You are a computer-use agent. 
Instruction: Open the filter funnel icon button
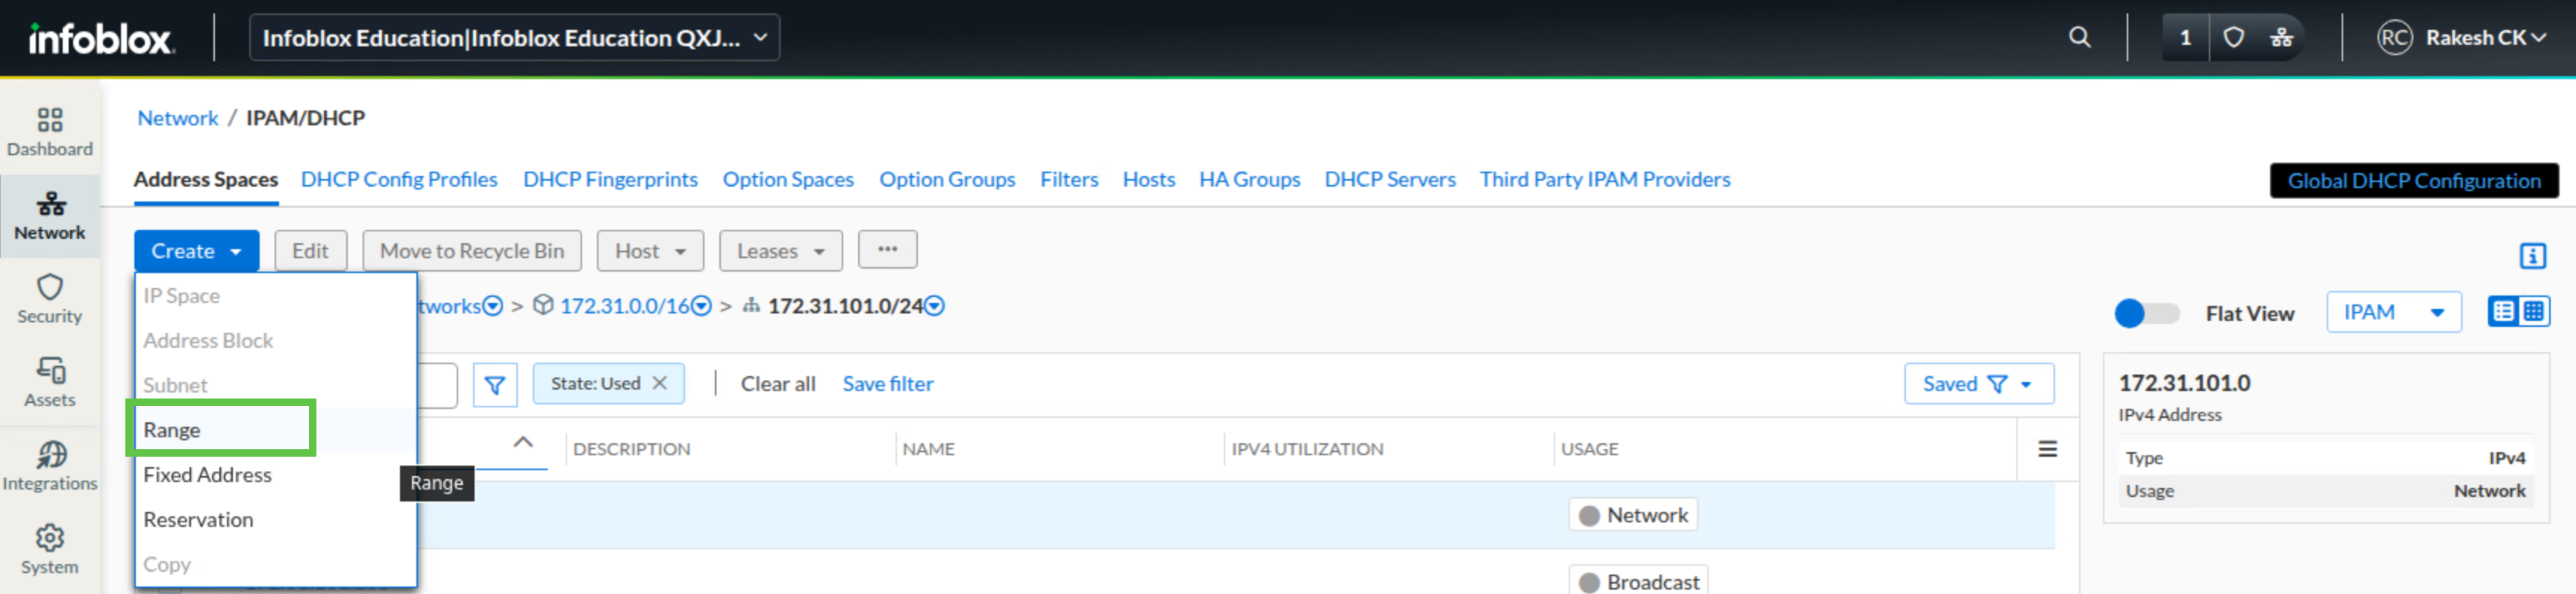(x=495, y=385)
